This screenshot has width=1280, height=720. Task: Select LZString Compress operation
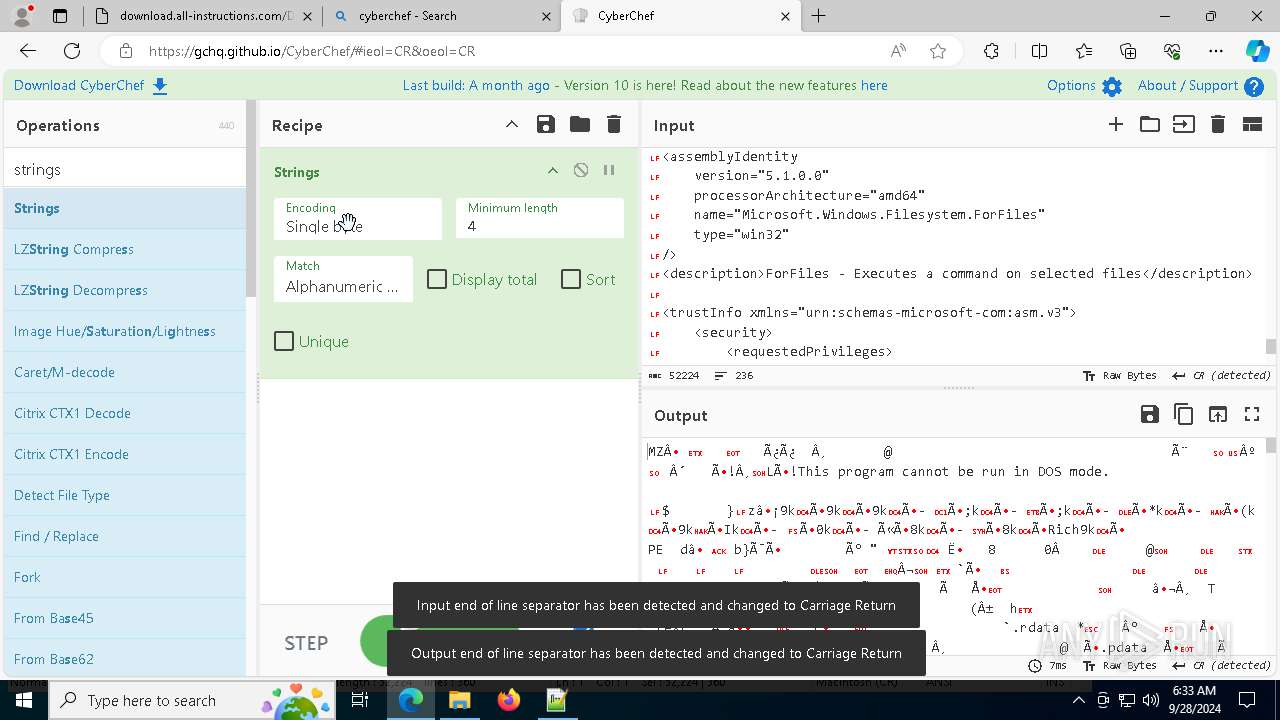point(125,249)
